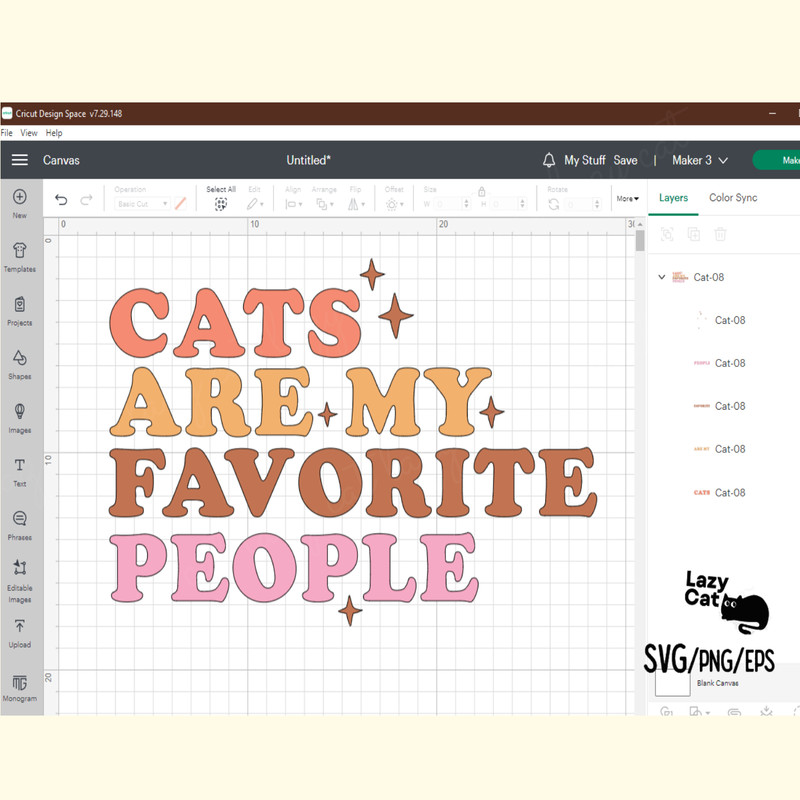Select the Shapes tool
Viewport: 800px width, 800px height.
tap(20, 359)
